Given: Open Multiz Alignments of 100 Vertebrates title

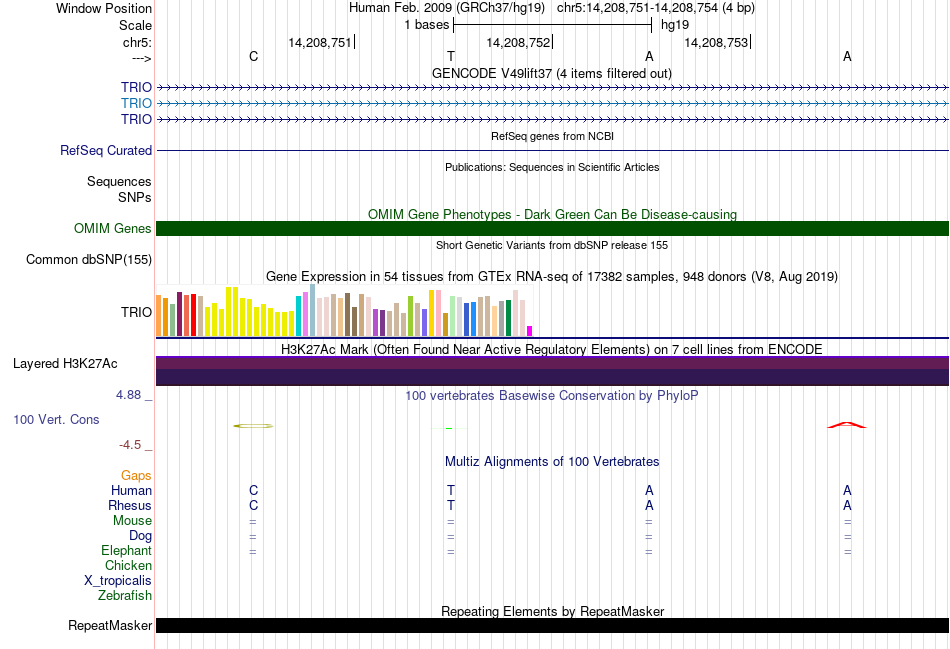Looking at the screenshot, I should [x=552, y=462].
